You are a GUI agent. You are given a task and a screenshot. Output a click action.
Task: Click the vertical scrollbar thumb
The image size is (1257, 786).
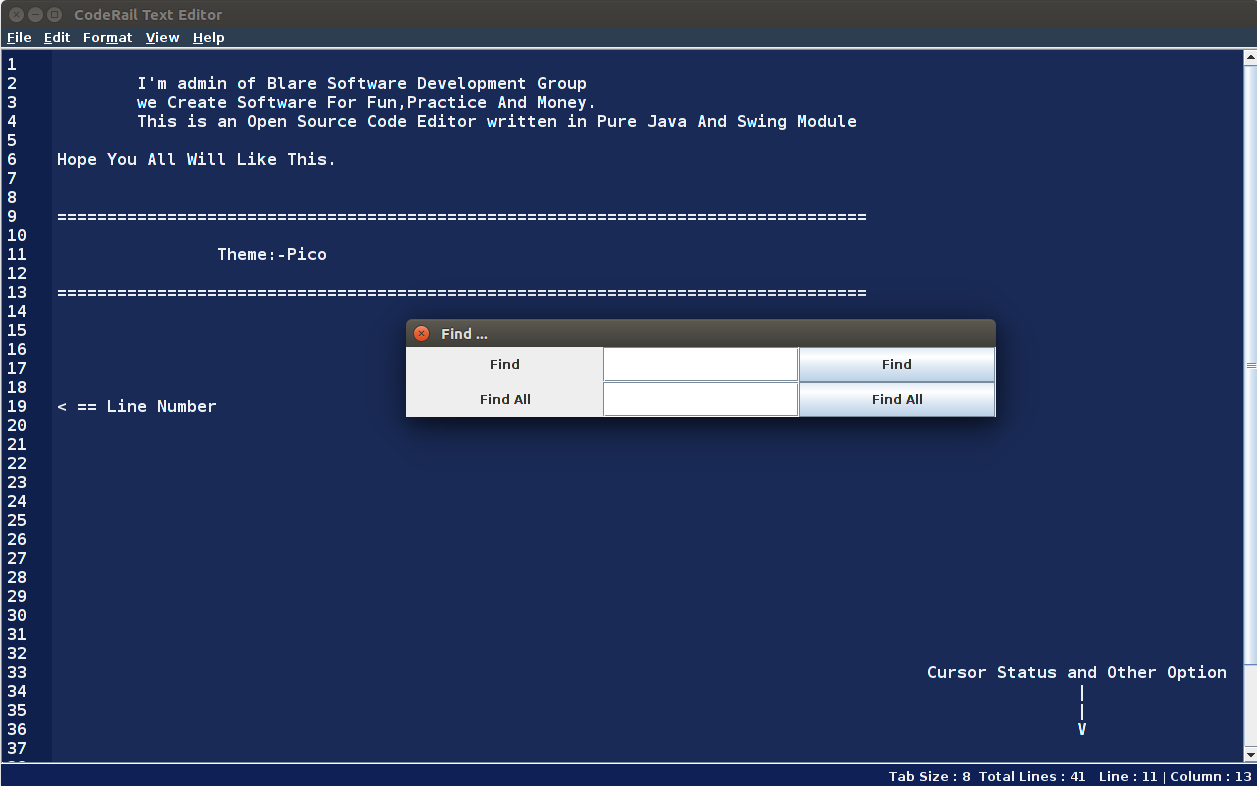[1250, 365]
